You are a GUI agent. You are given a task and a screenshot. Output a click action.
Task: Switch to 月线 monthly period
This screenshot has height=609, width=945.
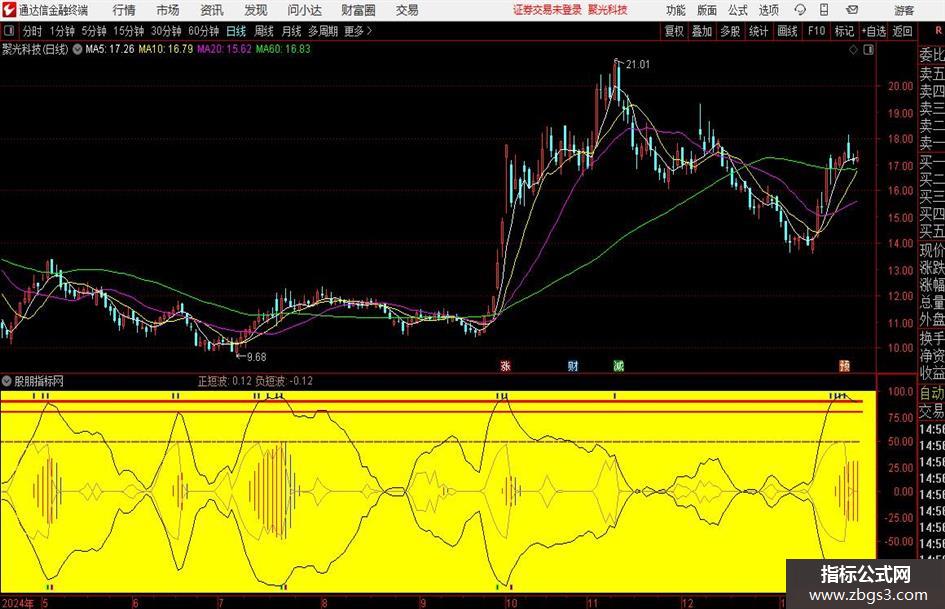pos(292,31)
